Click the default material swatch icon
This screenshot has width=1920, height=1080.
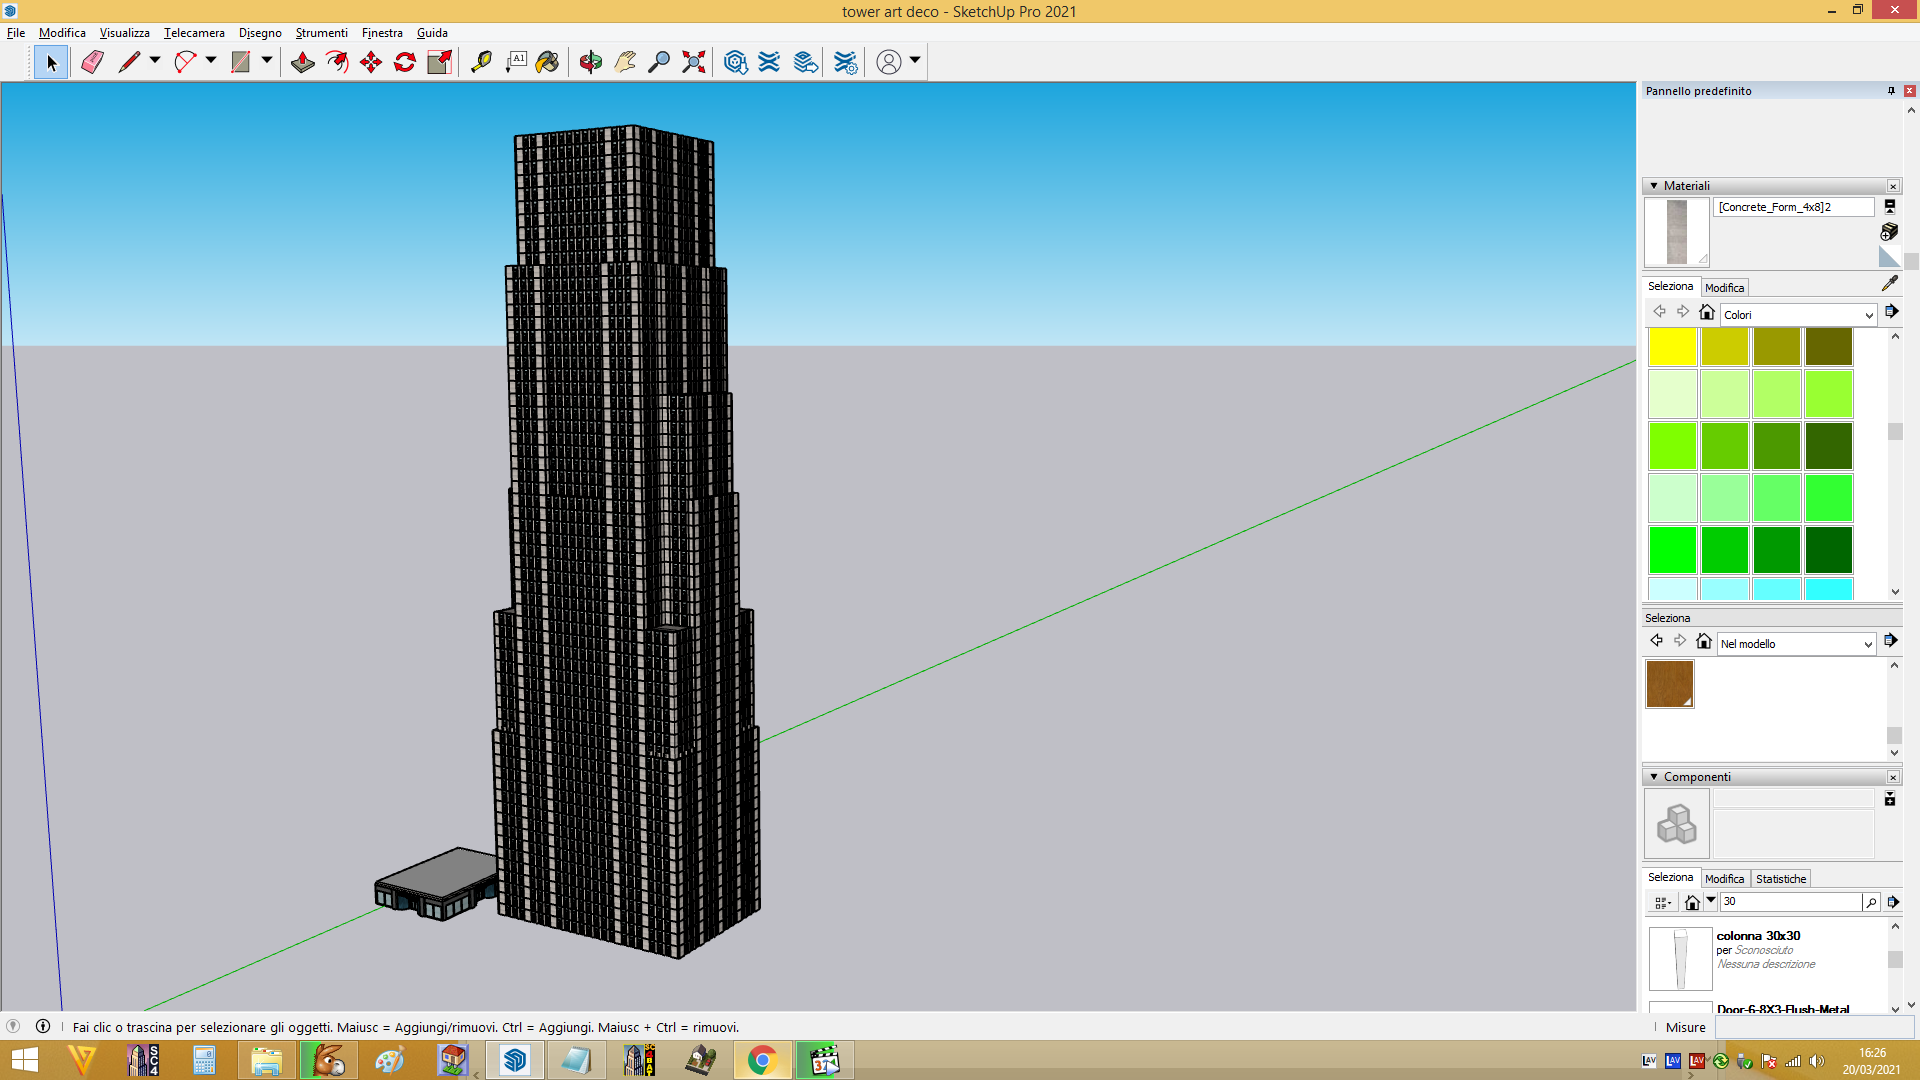point(1889,257)
